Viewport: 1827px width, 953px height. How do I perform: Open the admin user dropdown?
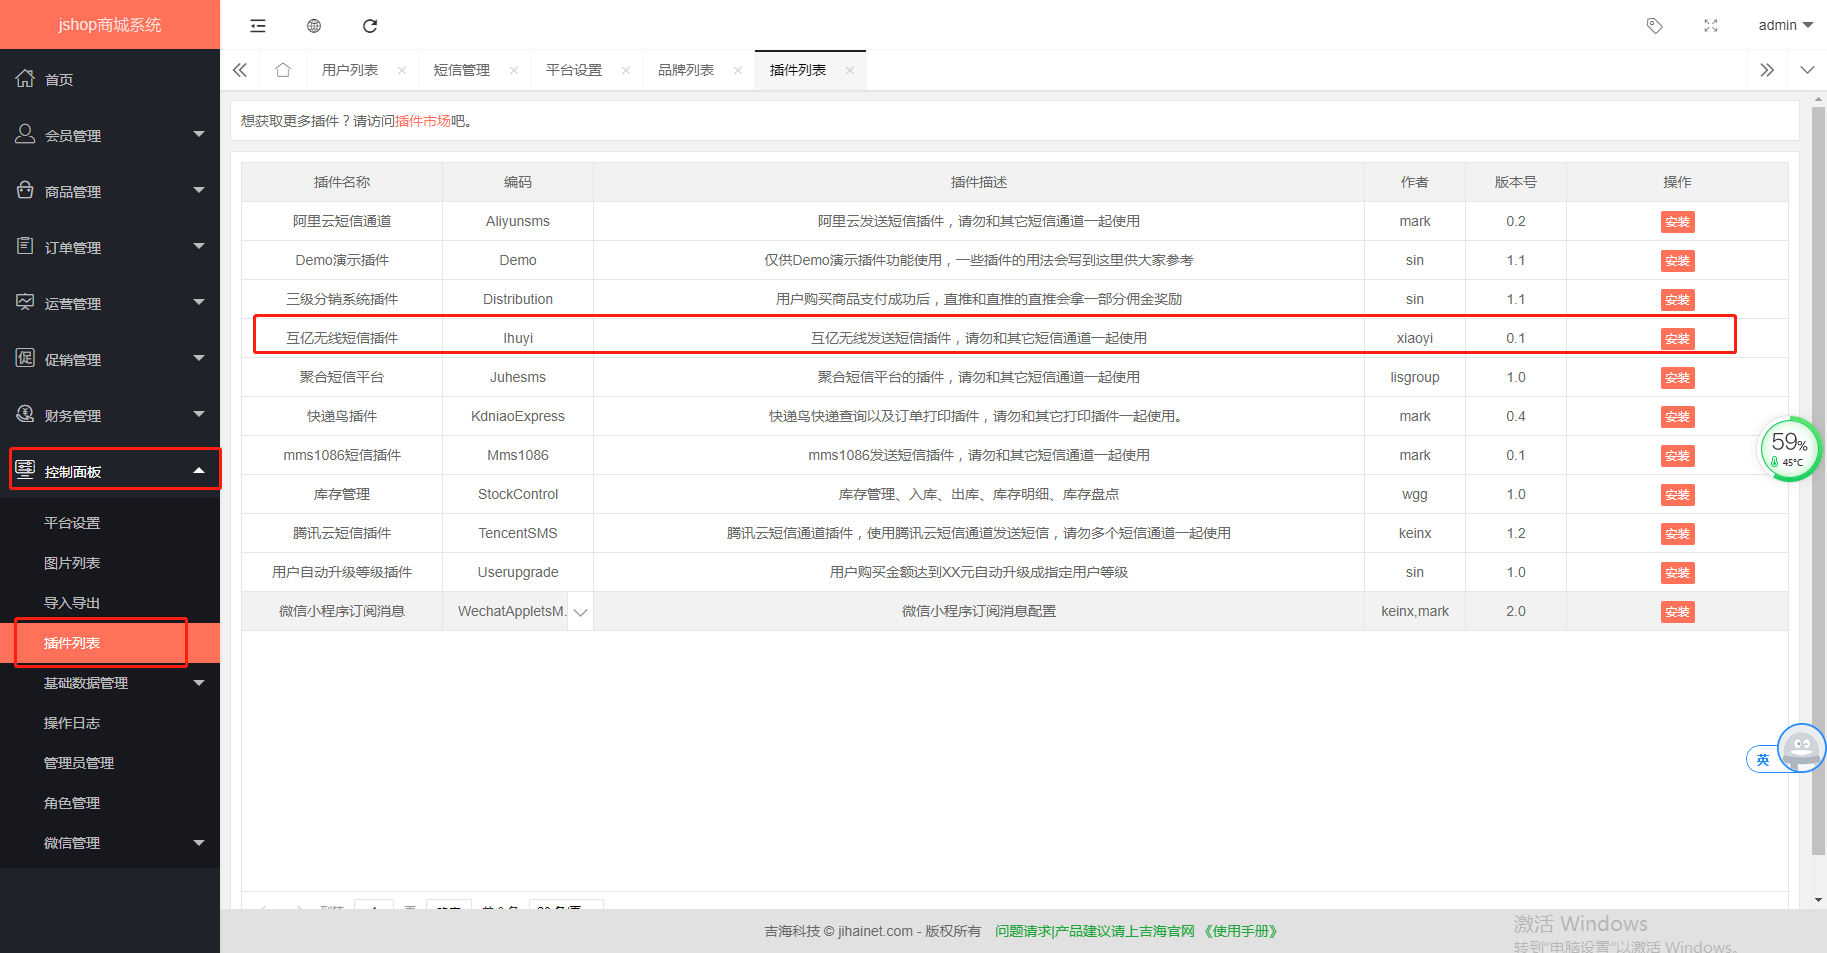click(1785, 25)
